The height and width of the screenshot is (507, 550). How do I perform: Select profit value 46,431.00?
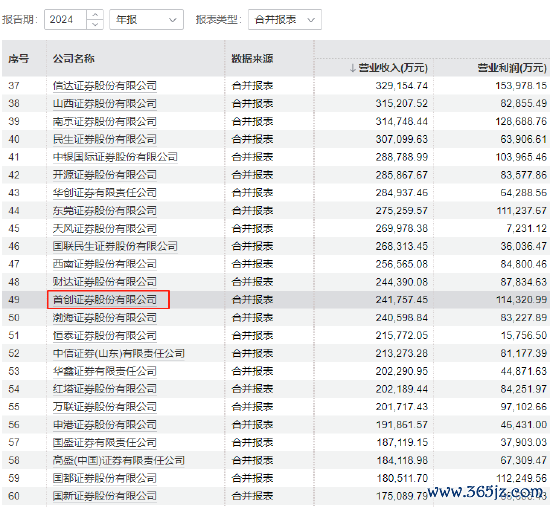[524, 425]
